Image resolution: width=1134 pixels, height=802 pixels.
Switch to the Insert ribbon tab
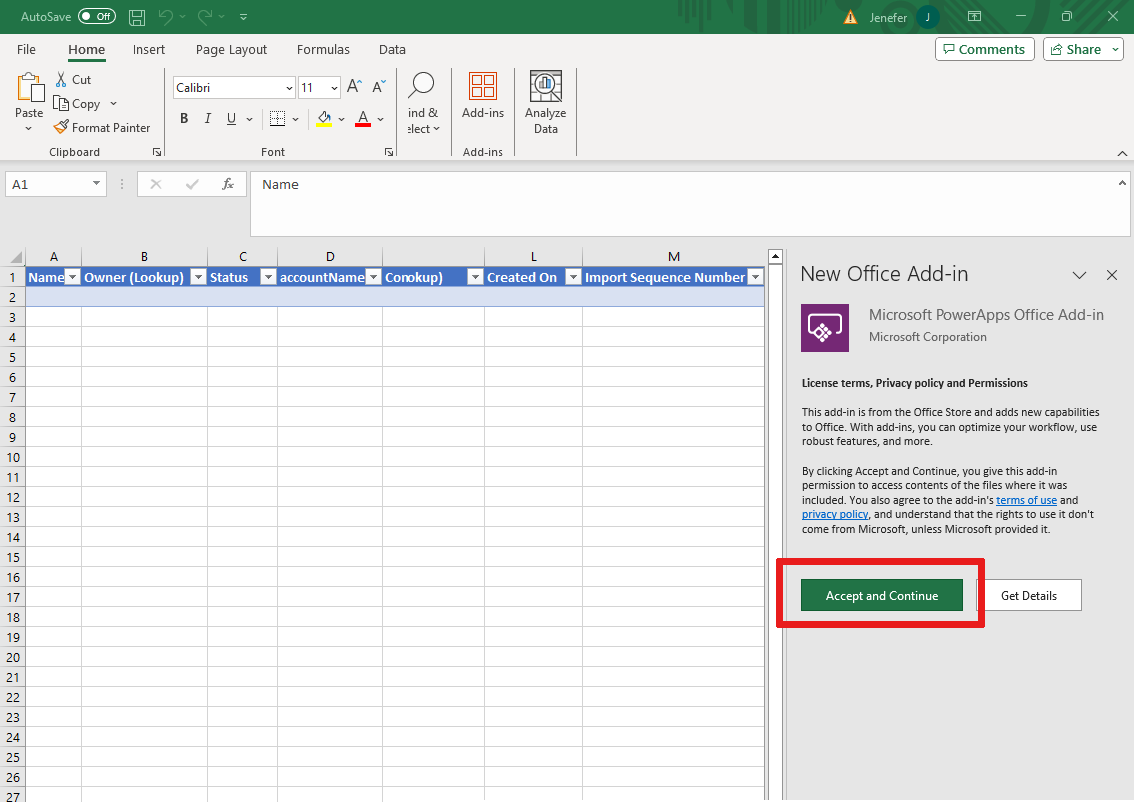[149, 49]
